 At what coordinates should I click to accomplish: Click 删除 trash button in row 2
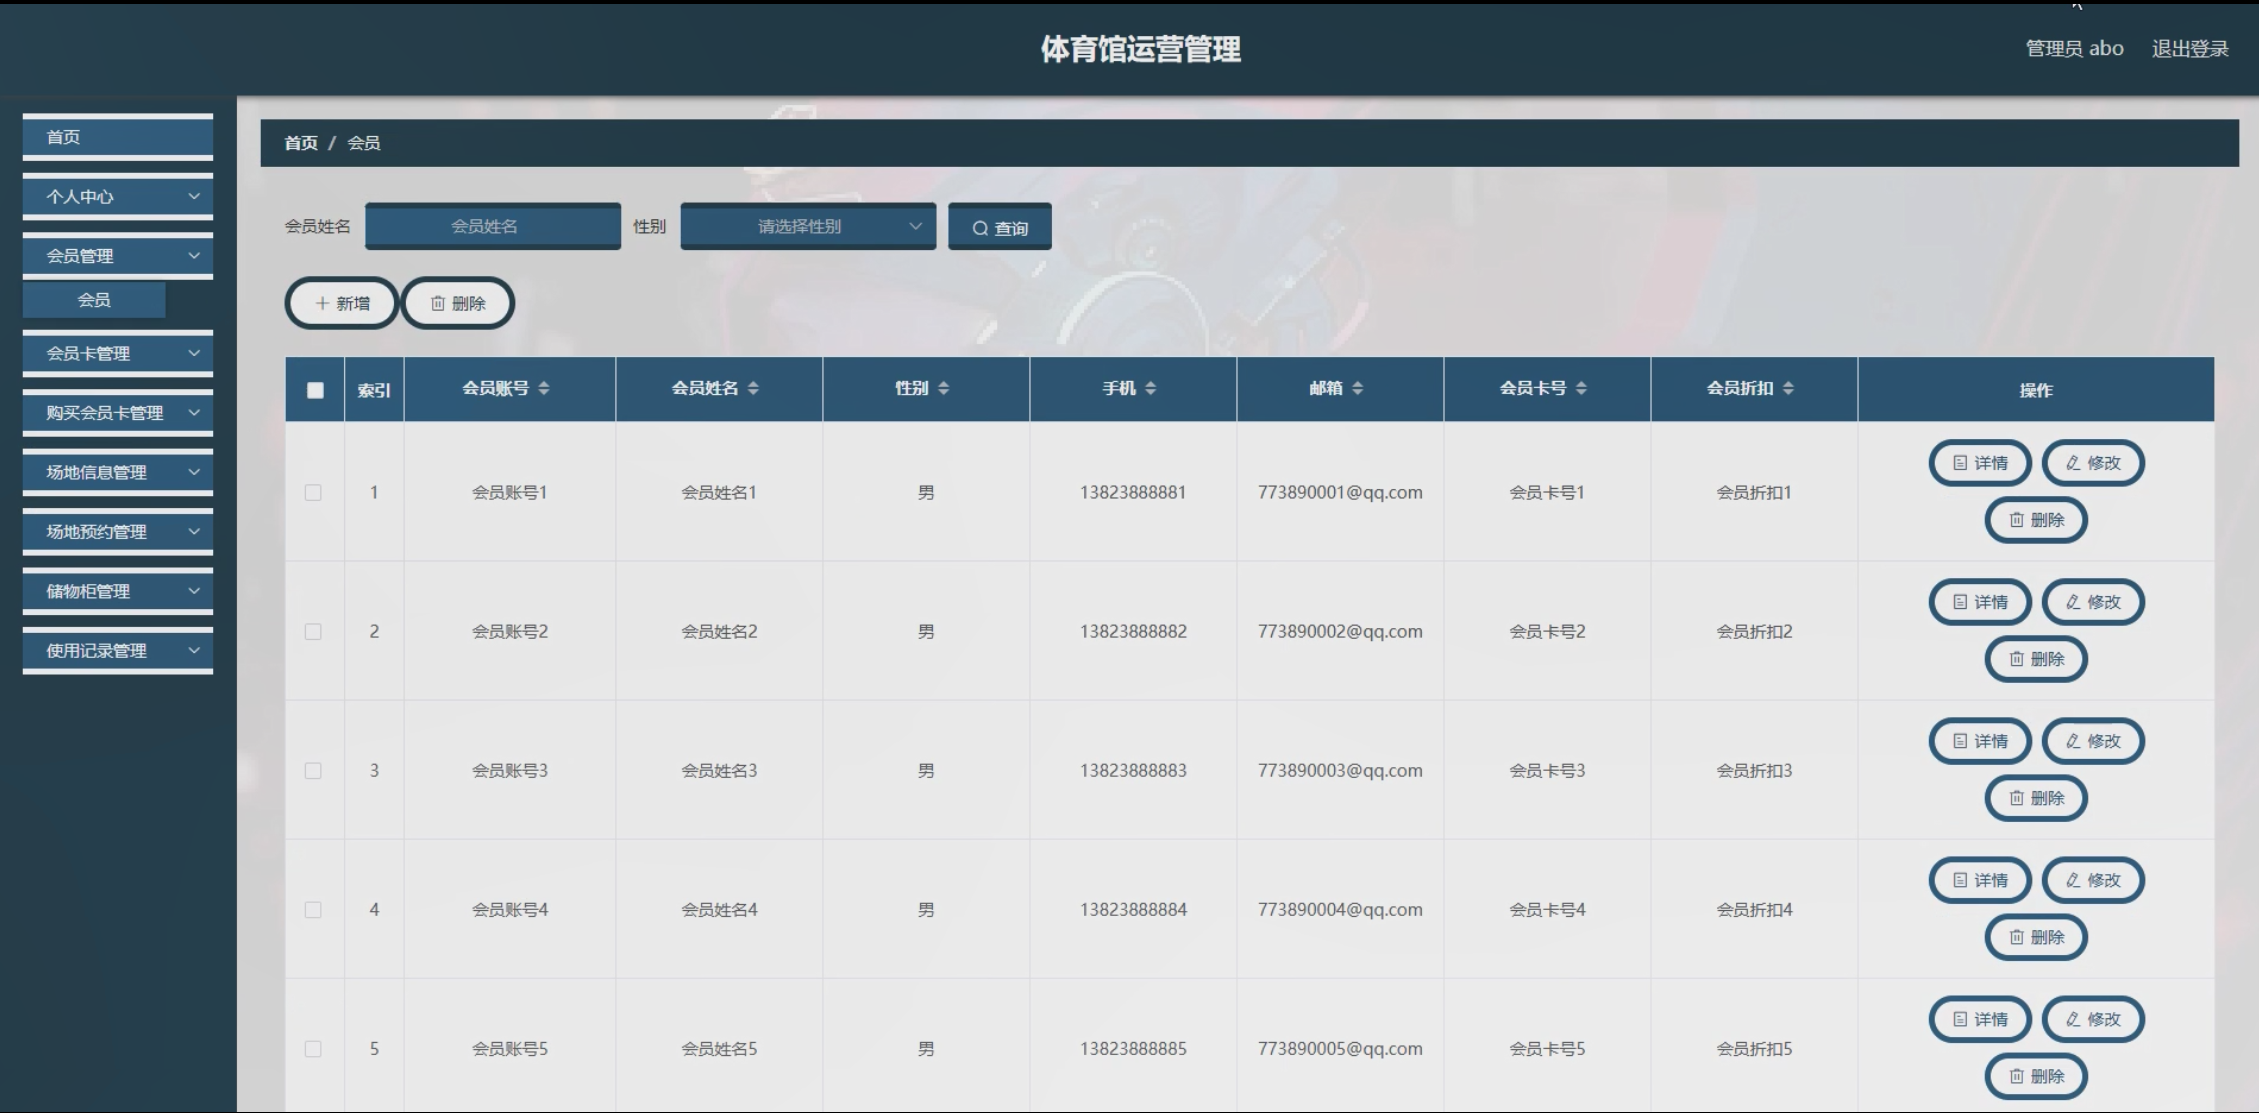2036,659
